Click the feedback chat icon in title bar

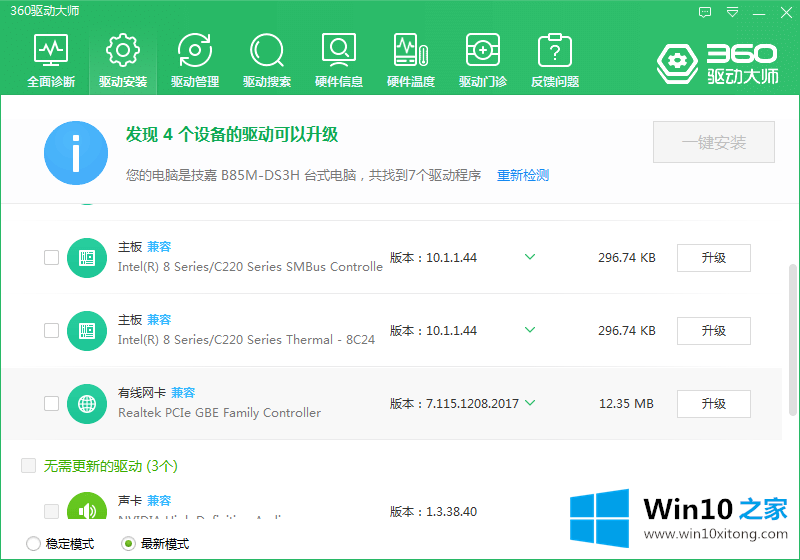705,12
